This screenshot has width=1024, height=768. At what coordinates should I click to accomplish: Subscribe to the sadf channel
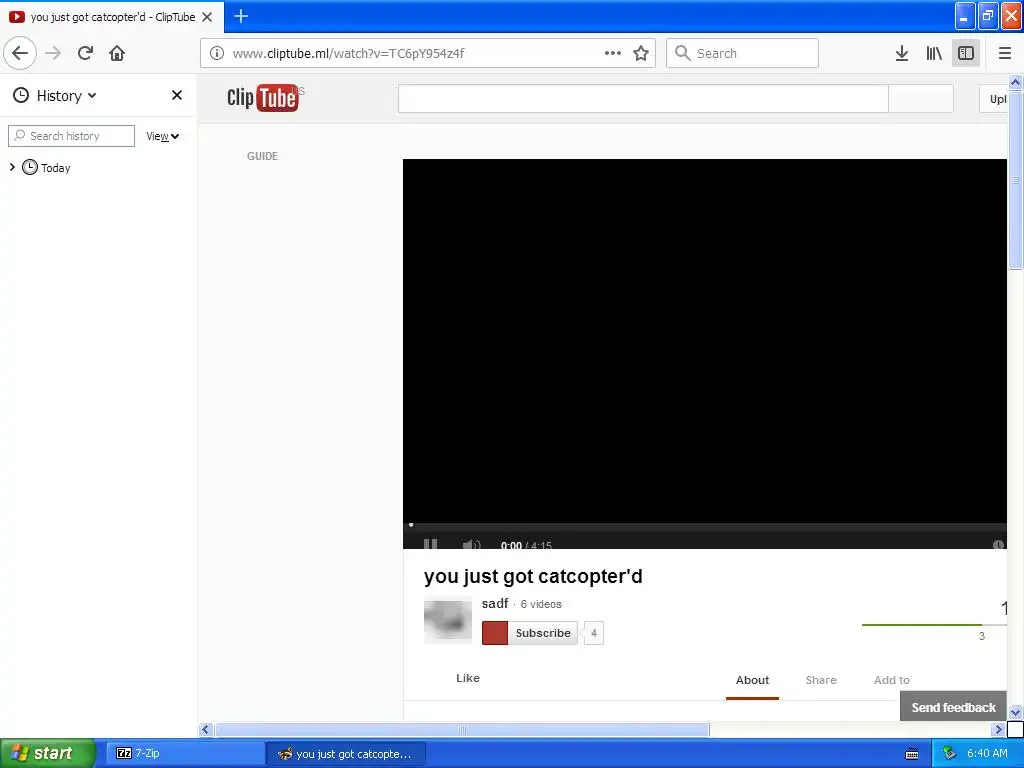point(530,633)
